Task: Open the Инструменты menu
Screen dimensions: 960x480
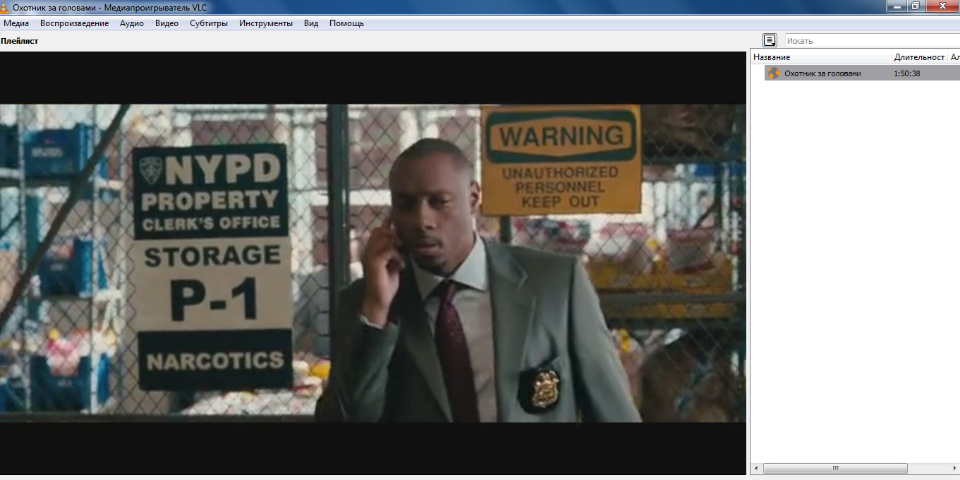Action: pyautogui.click(x=266, y=23)
